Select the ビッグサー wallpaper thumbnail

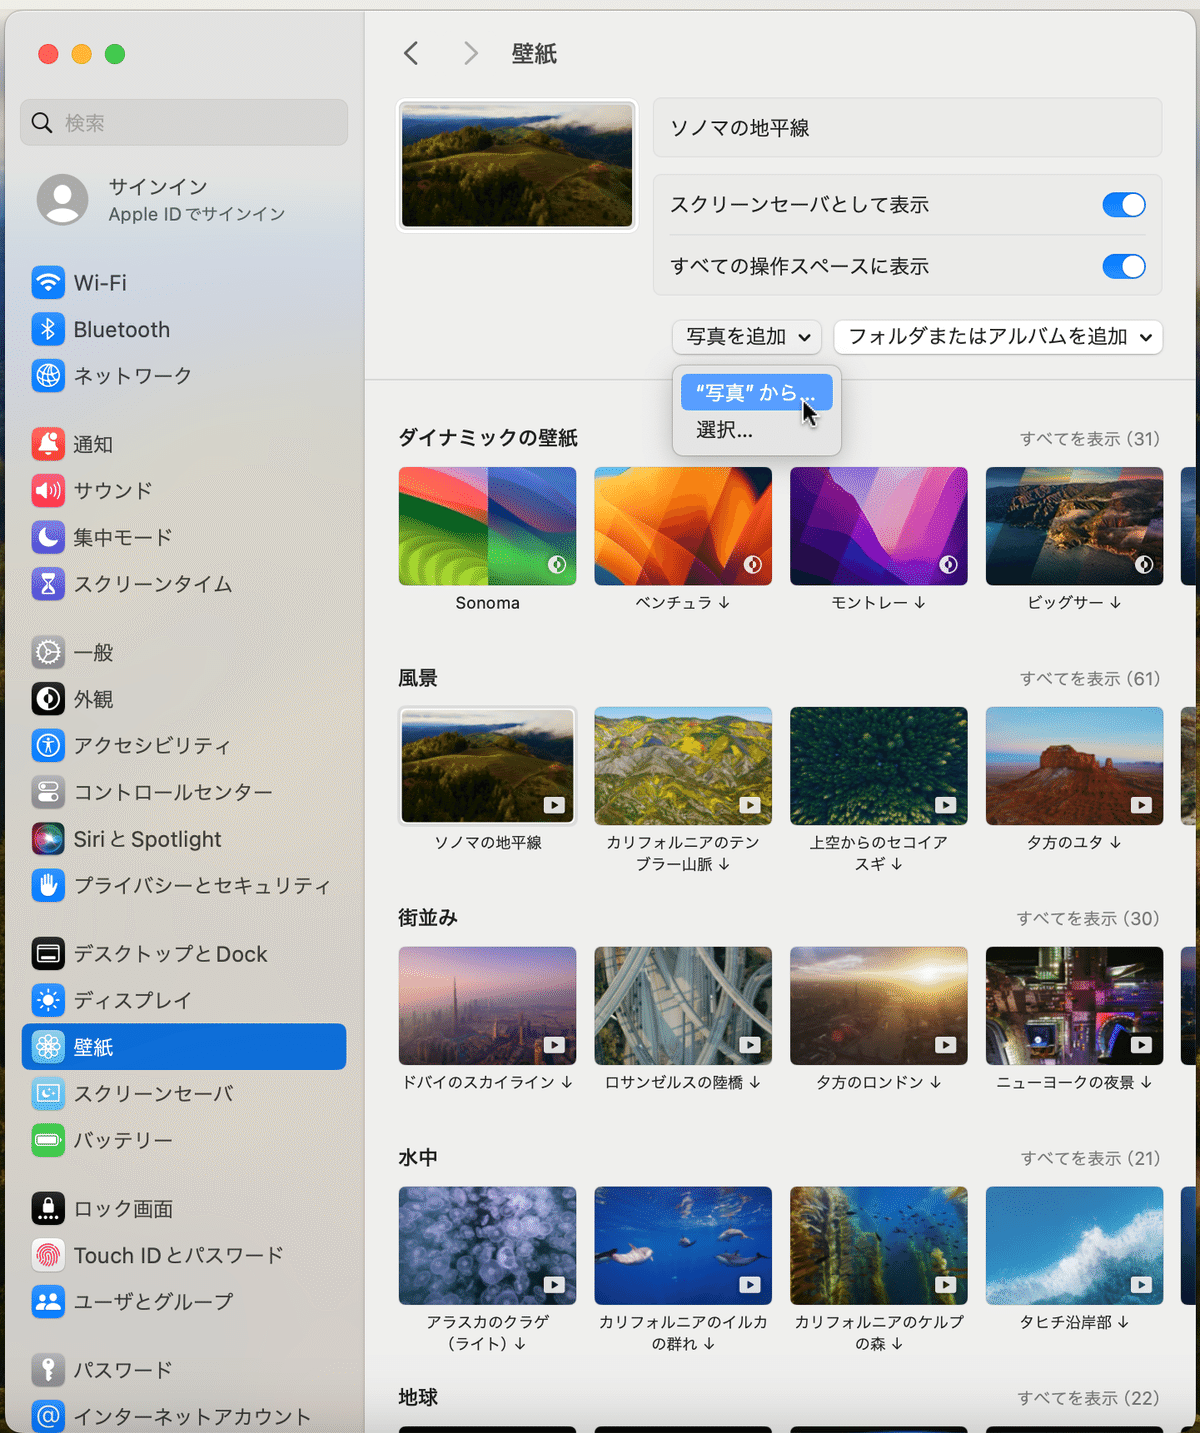(1075, 526)
